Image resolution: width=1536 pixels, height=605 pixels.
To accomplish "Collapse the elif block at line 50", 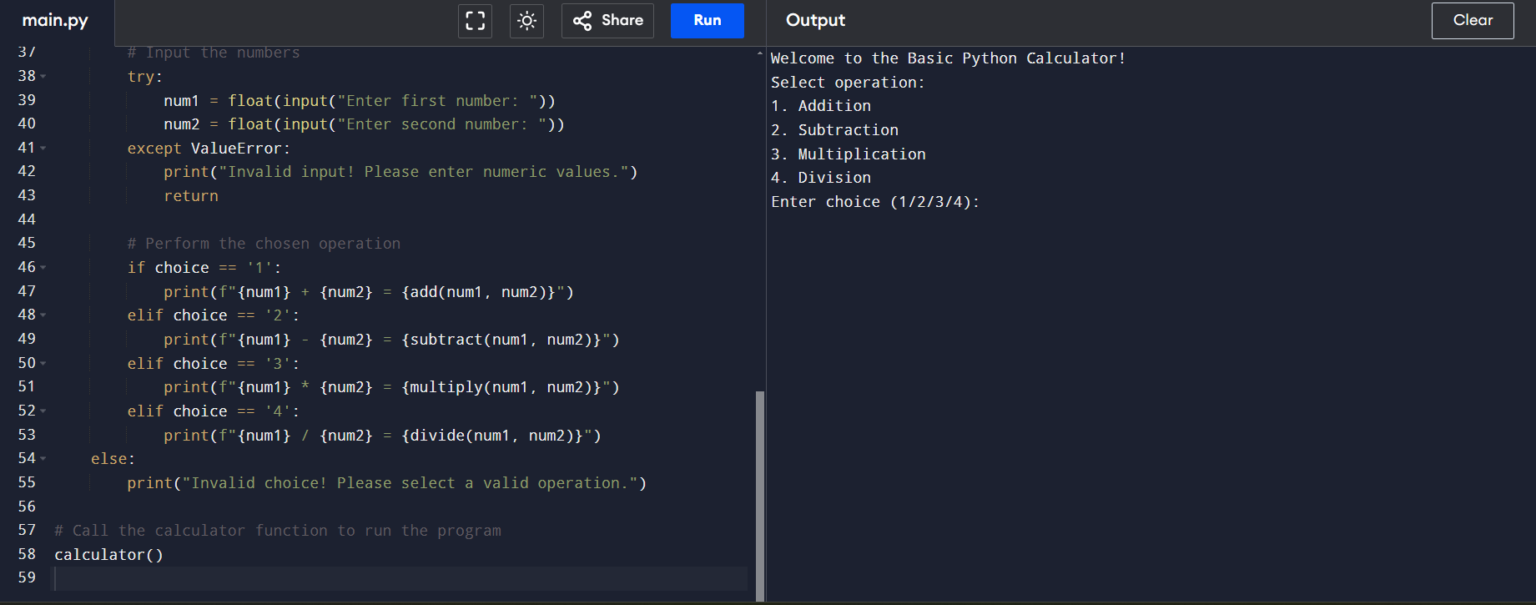I will tap(43, 364).
